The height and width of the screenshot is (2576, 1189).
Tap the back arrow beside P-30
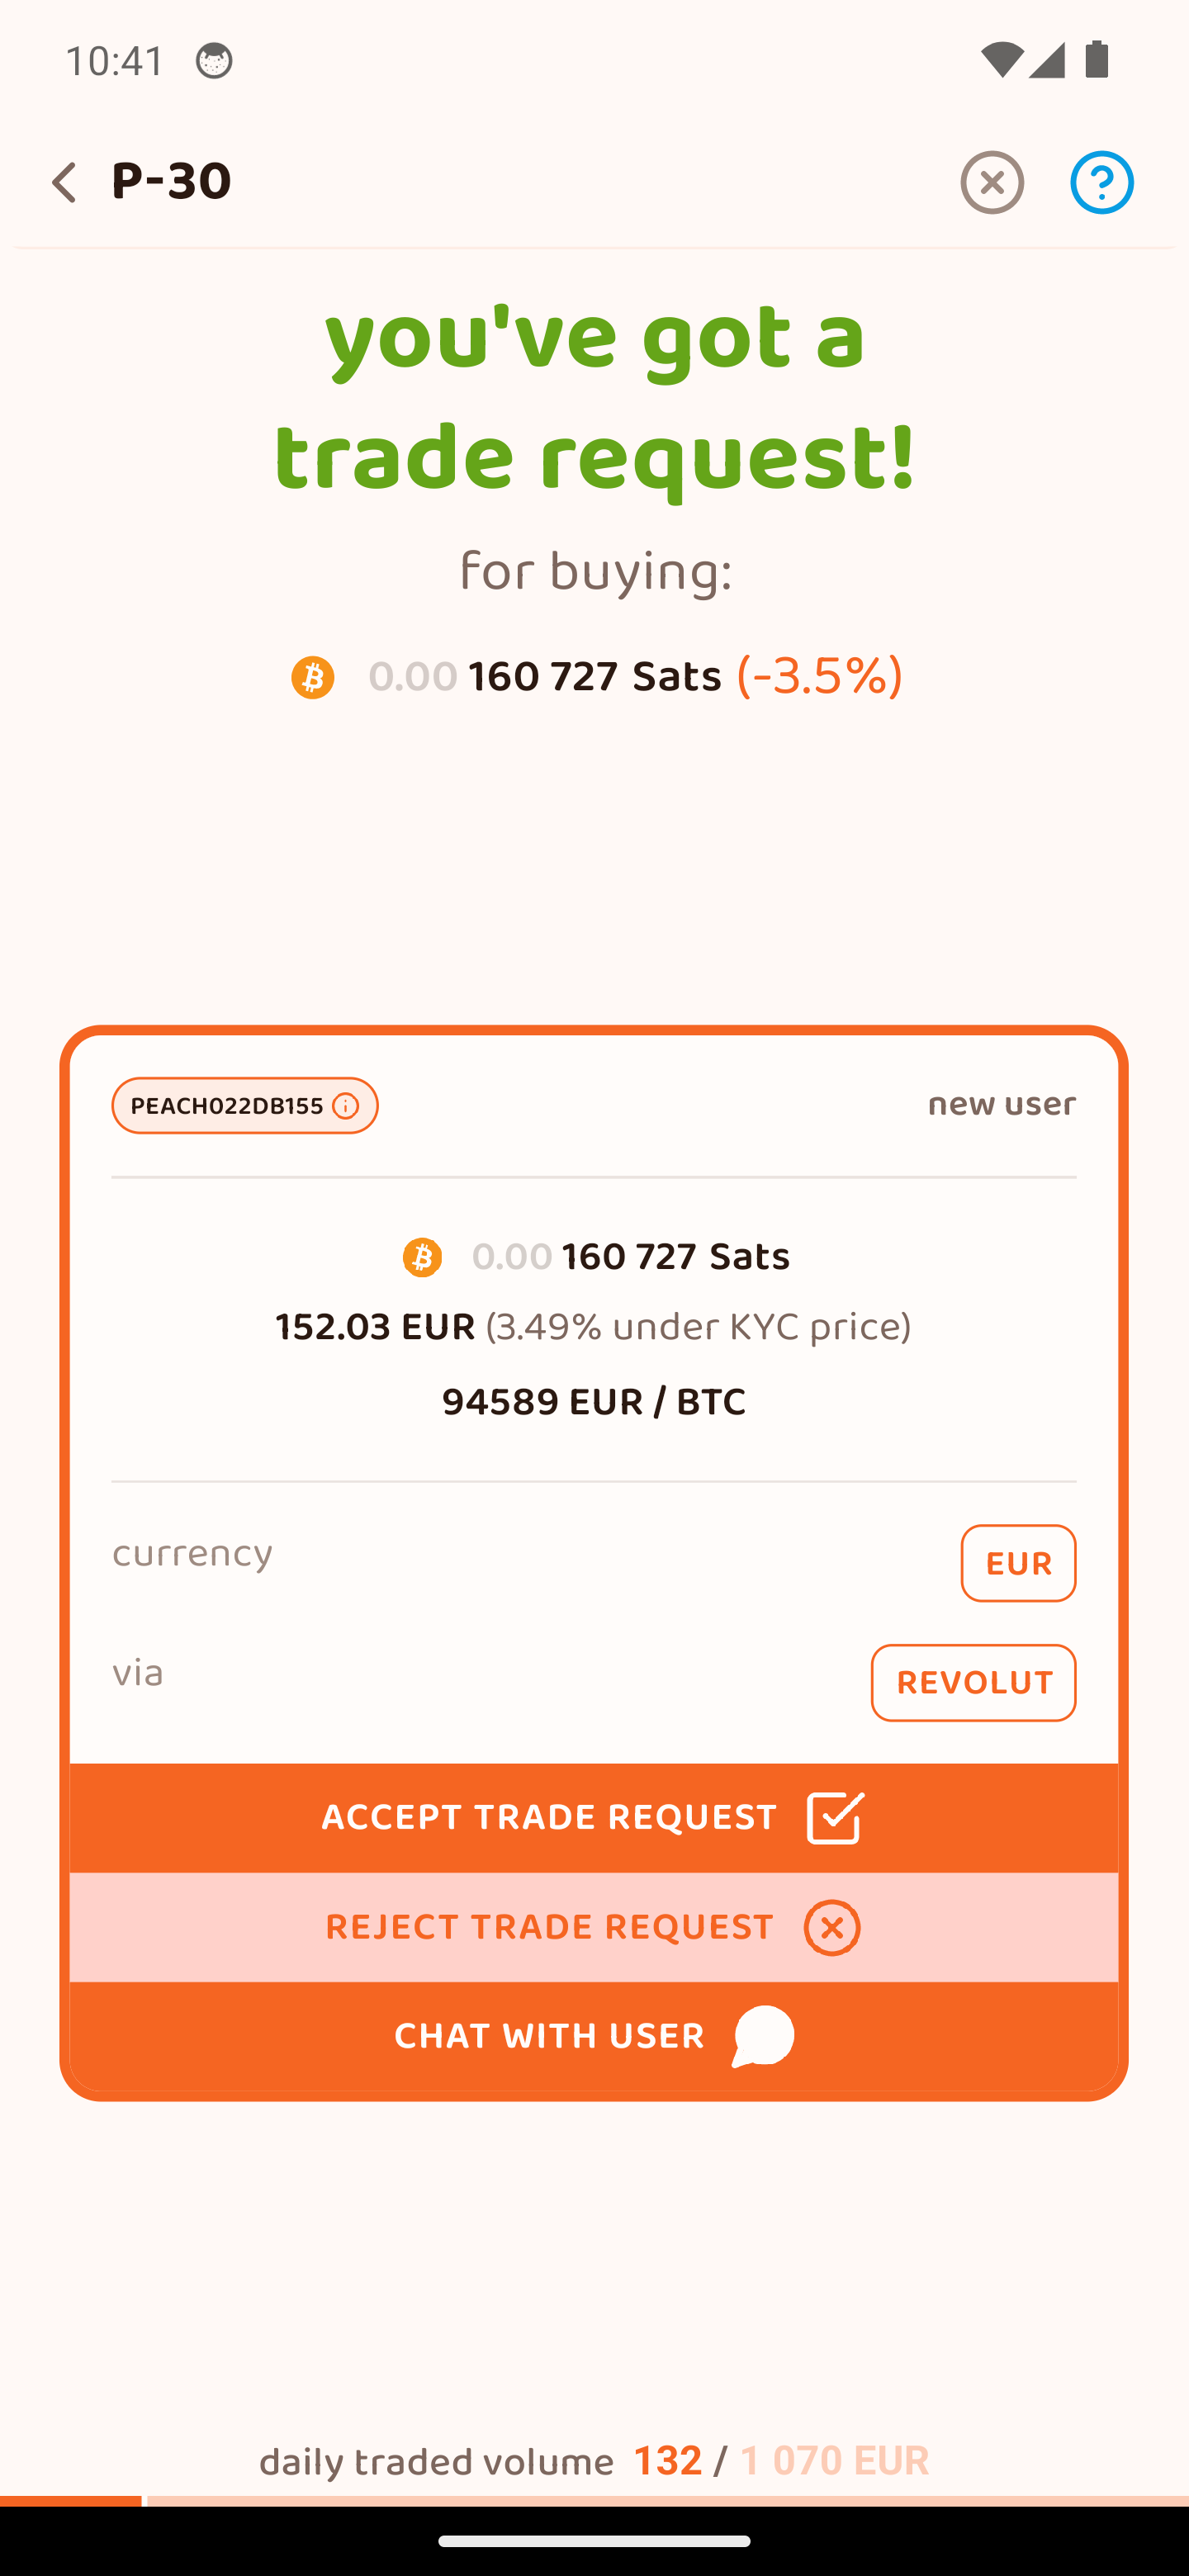click(x=64, y=183)
